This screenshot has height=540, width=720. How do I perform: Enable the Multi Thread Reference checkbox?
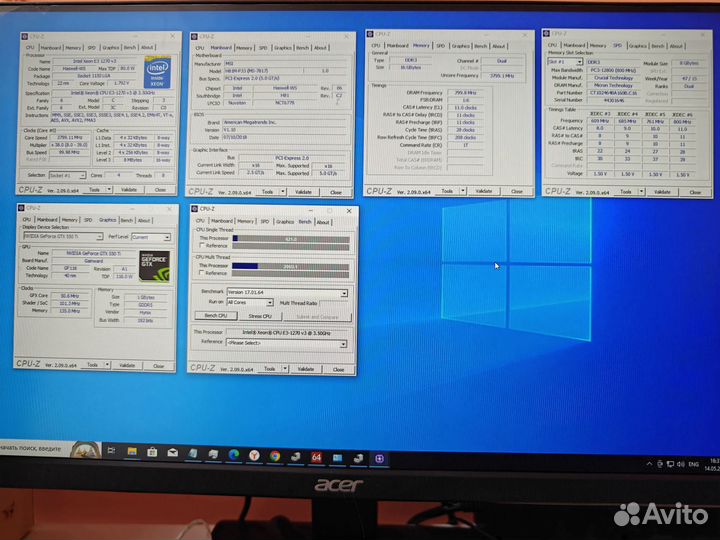point(202,273)
